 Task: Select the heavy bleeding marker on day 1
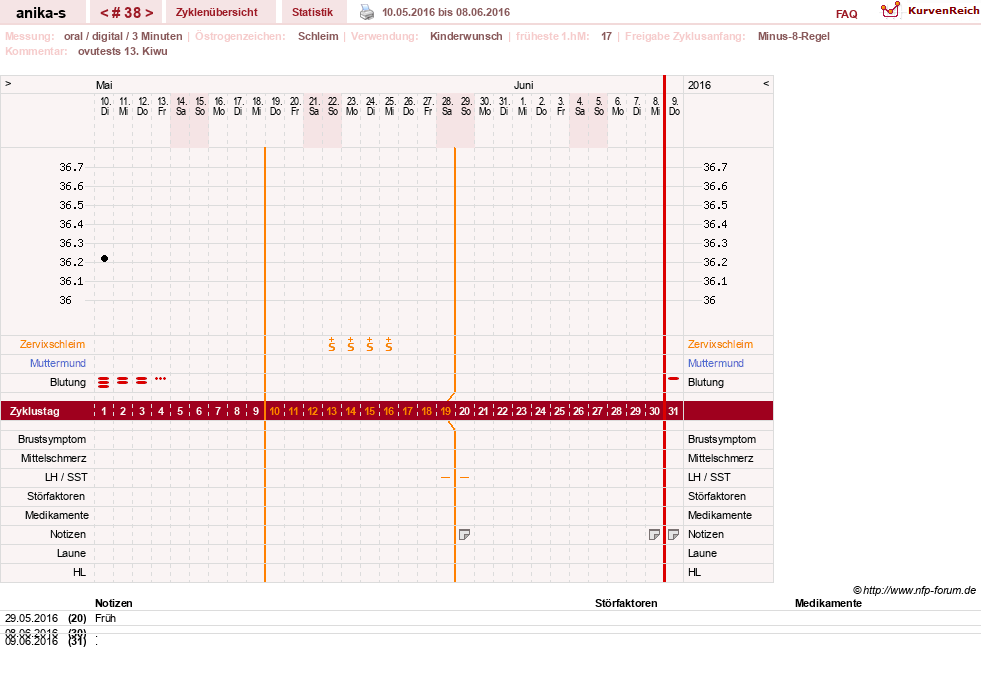[104, 382]
